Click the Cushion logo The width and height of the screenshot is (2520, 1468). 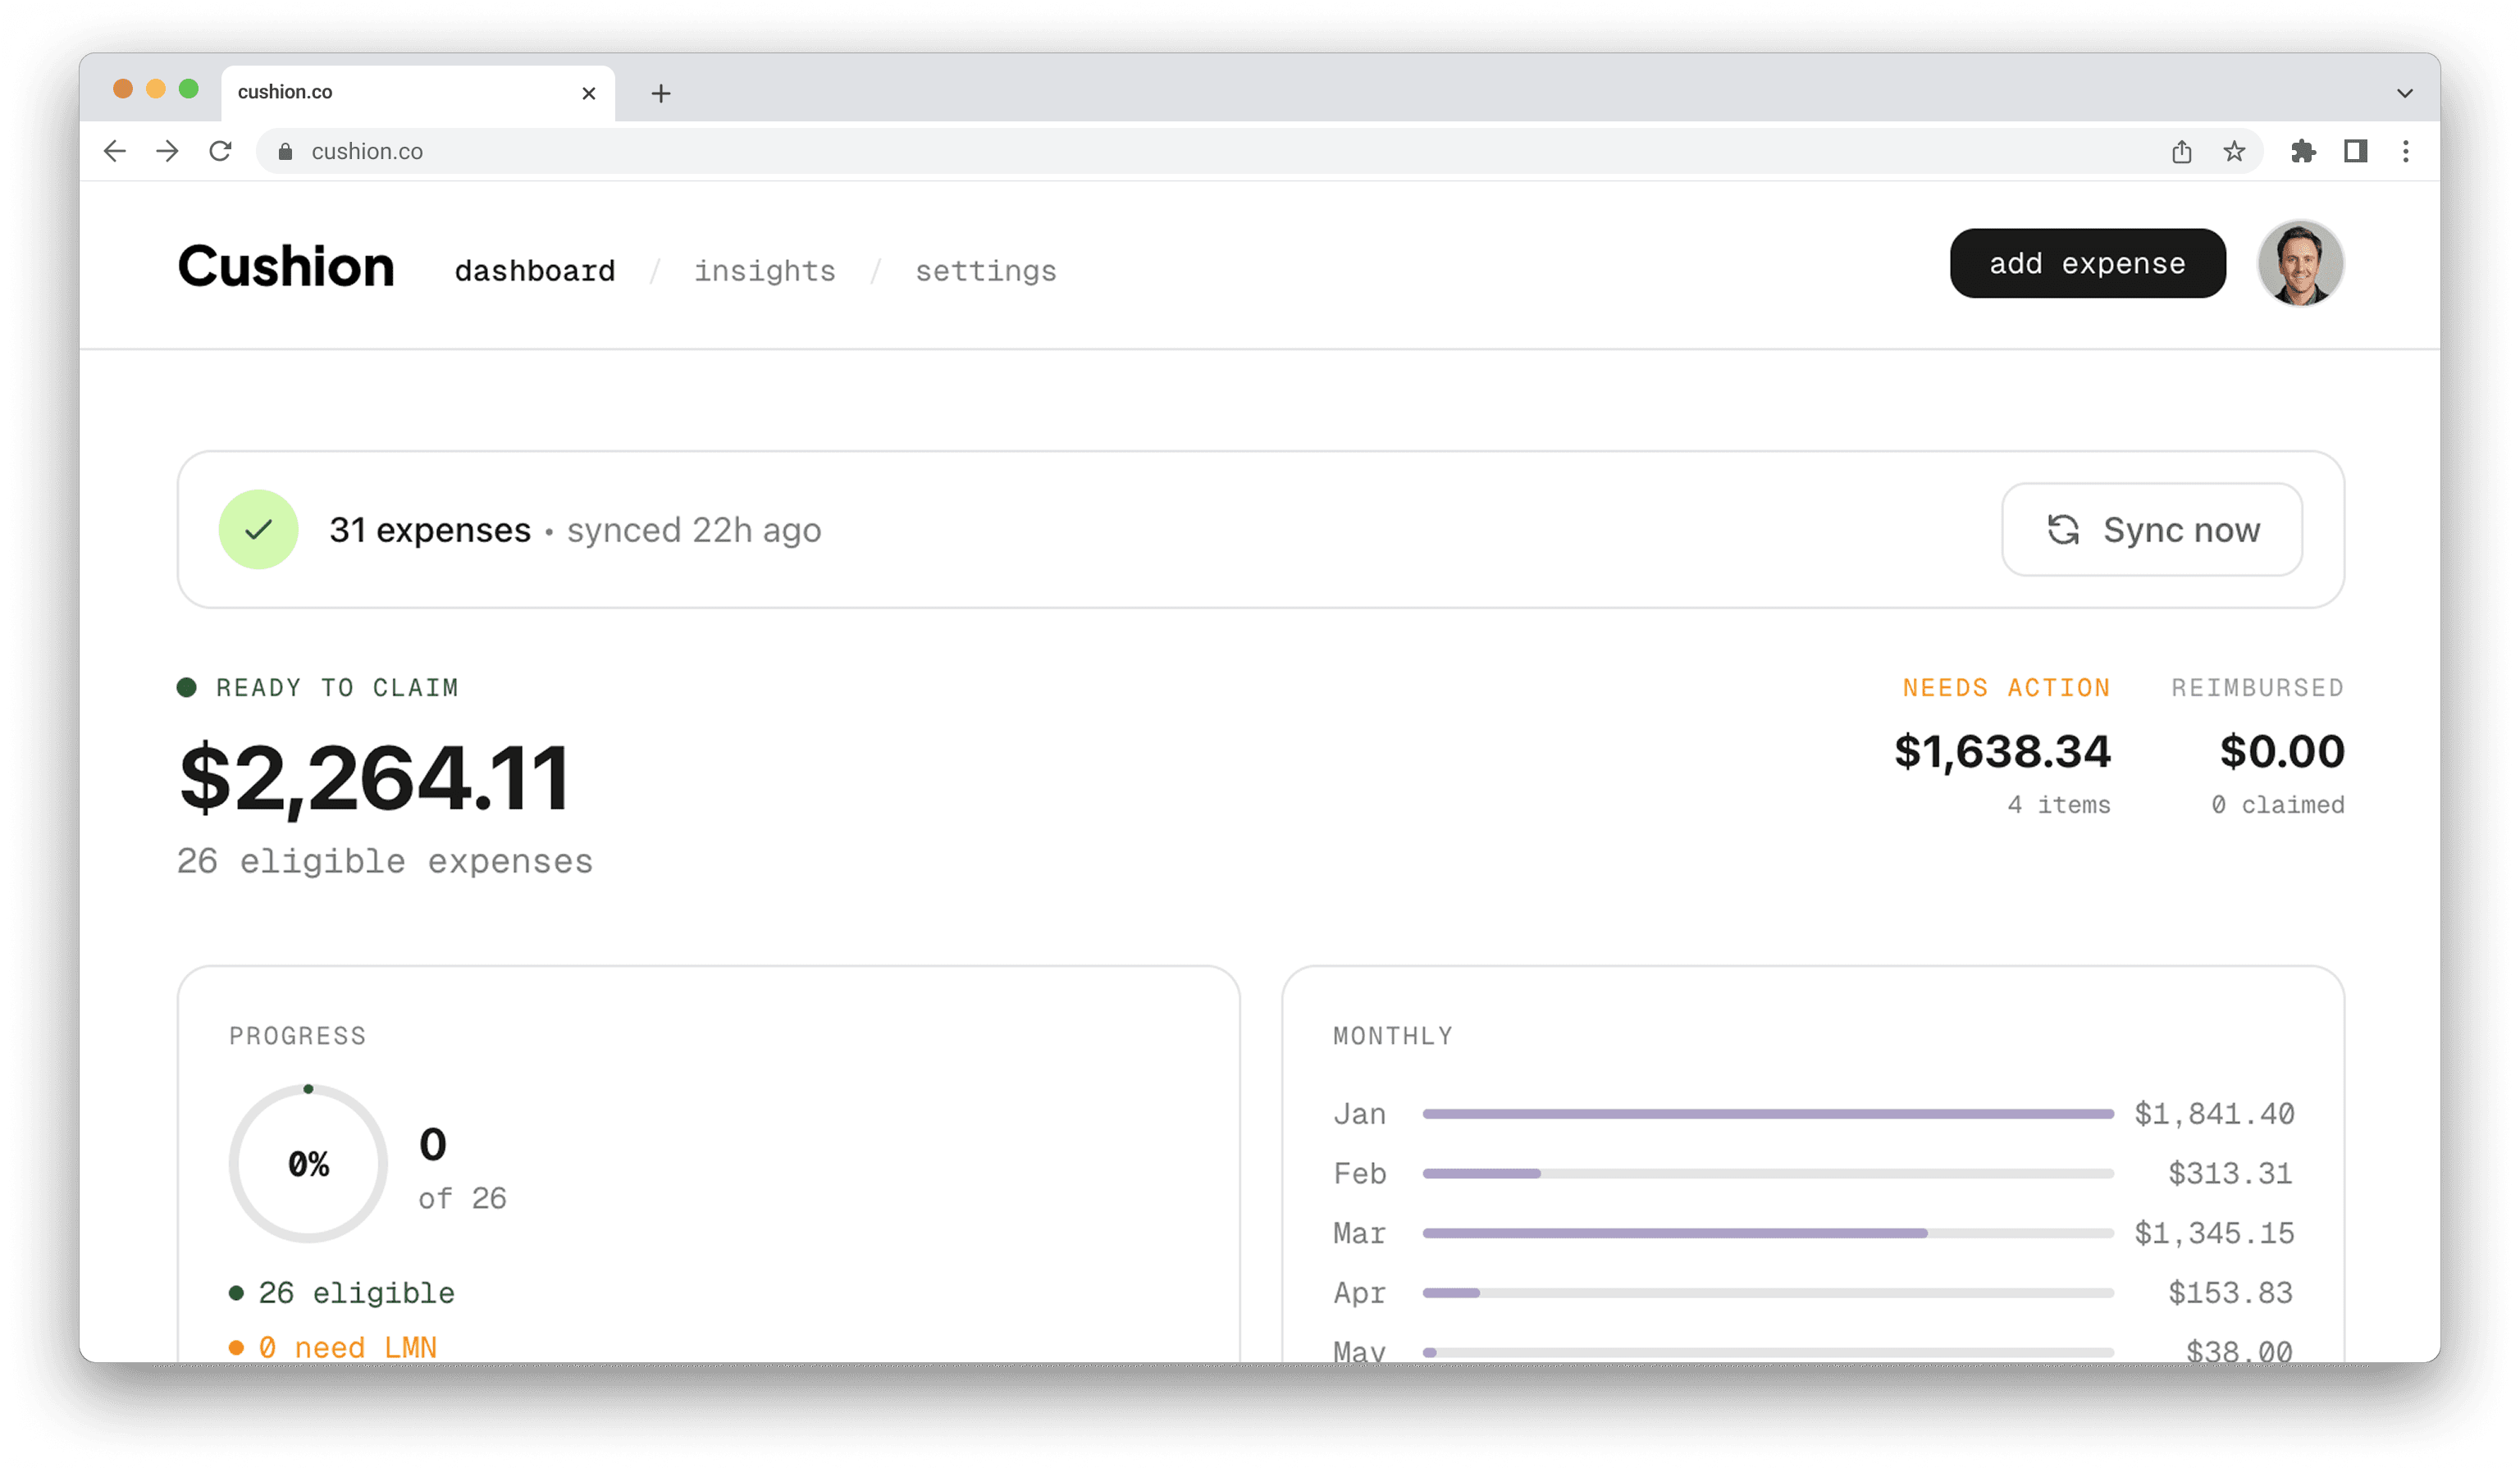point(286,266)
